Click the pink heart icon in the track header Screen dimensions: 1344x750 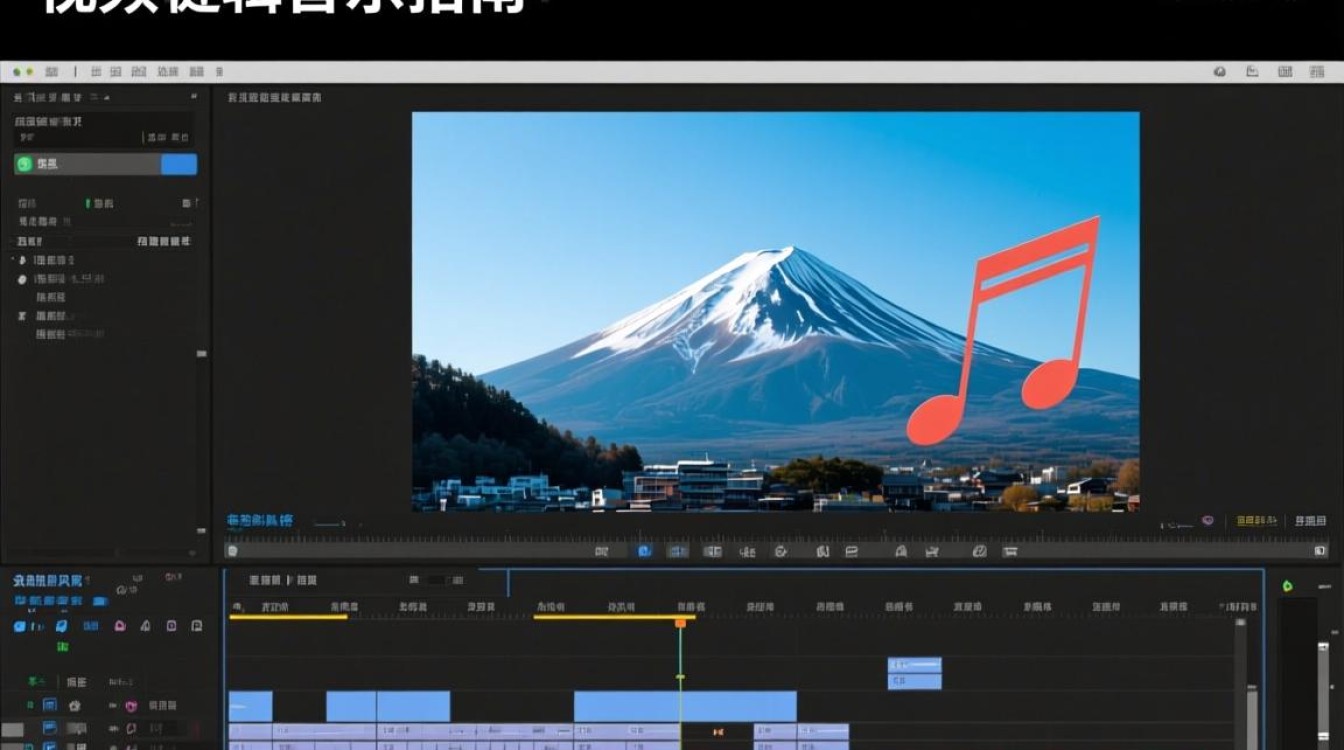(x=130, y=706)
